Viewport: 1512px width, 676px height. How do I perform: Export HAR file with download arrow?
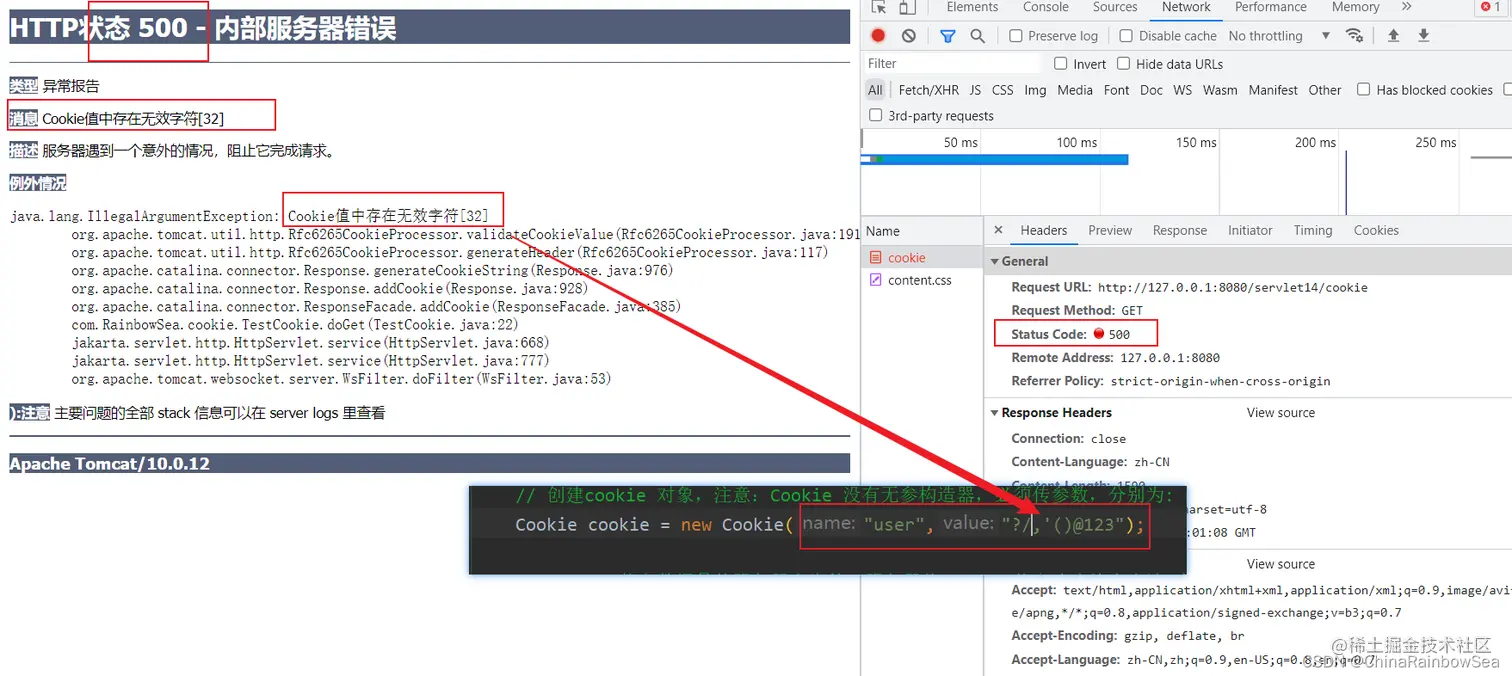pyautogui.click(x=1424, y=36)
